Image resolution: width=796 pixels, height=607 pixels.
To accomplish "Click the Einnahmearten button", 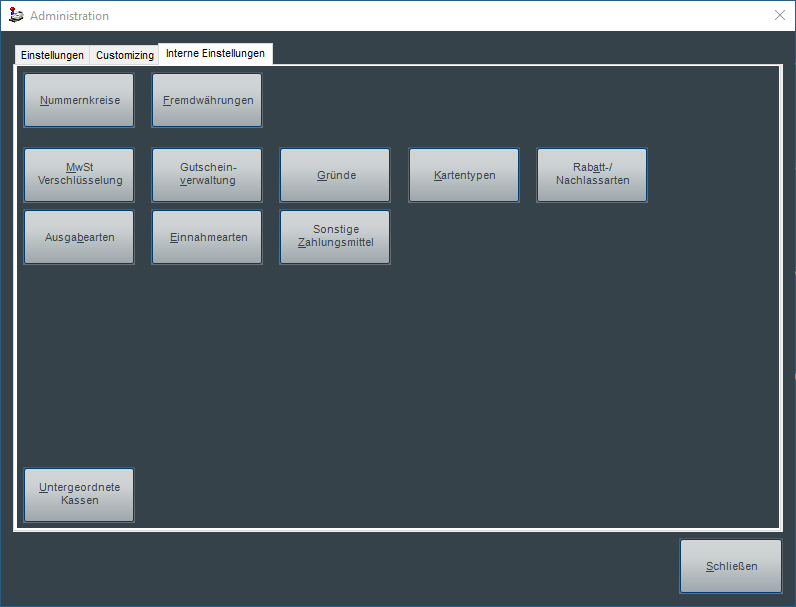I will click(207, 237).
